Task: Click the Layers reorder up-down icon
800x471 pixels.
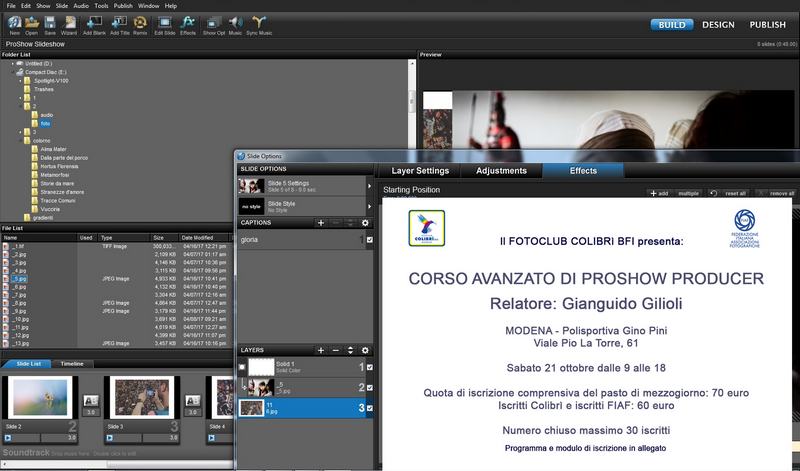Action: [x=350, y=350]
